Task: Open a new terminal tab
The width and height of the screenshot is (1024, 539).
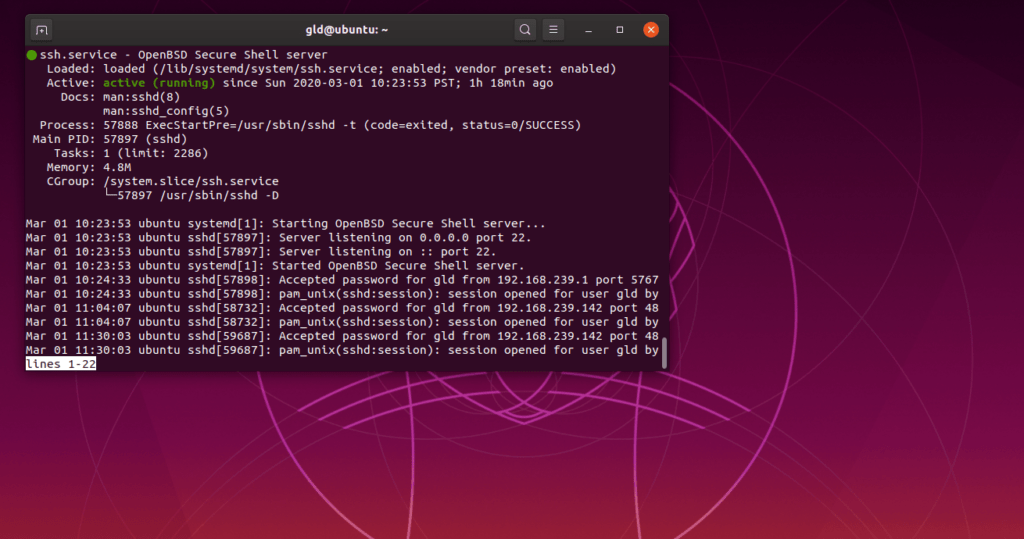Action: tap(42, 30)
